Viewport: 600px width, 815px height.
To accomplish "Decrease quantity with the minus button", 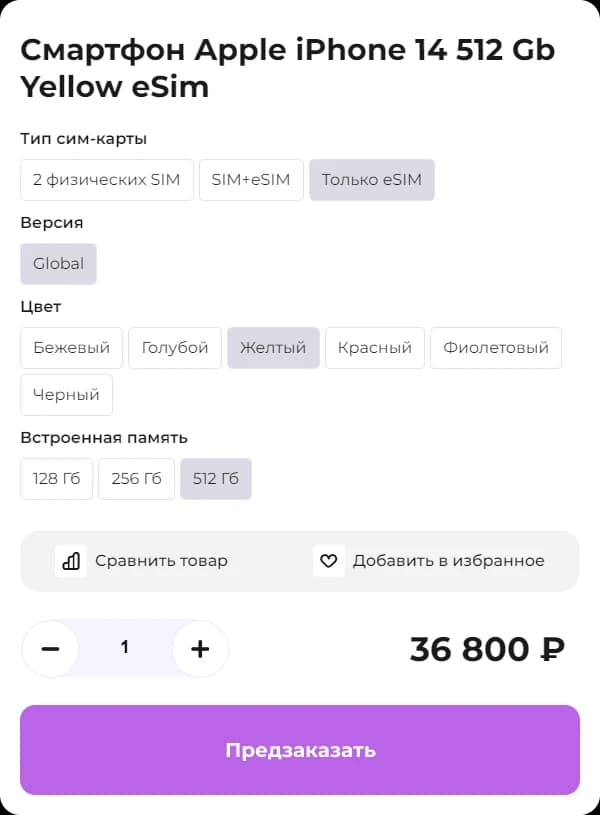I will click(50, 649).
